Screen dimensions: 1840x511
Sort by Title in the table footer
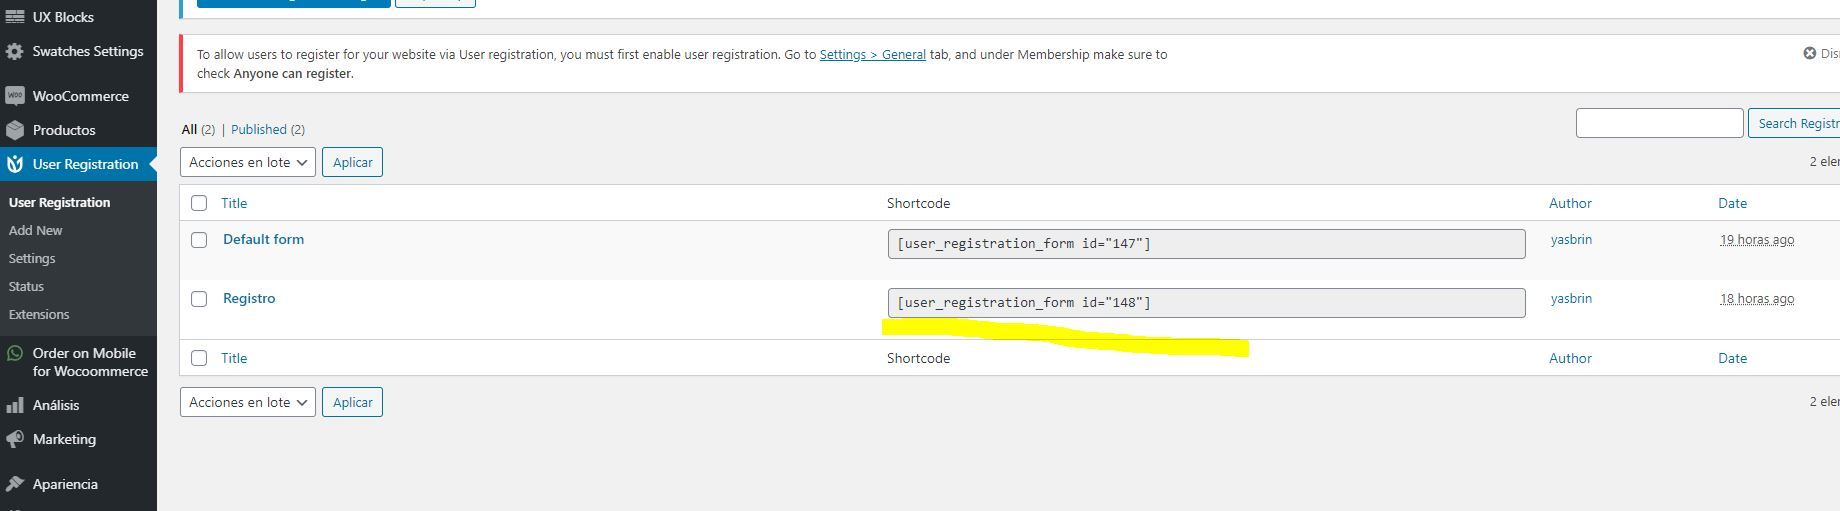[x=234, y=358]
